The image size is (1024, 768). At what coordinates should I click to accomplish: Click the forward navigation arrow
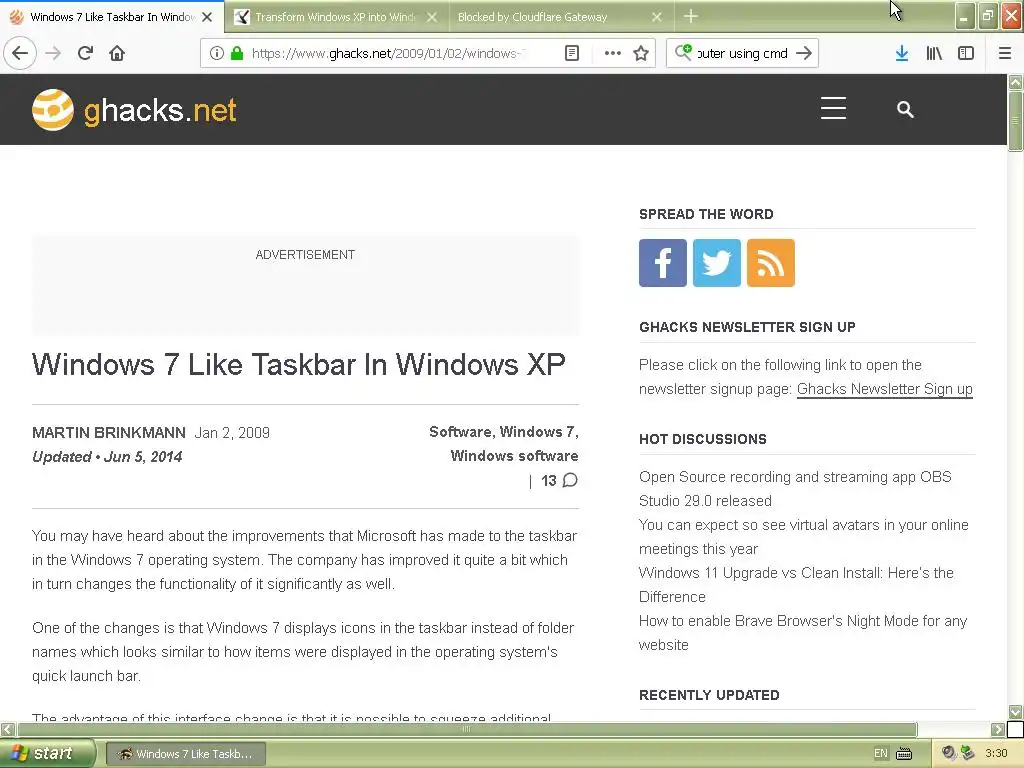(x=53, y=53)
